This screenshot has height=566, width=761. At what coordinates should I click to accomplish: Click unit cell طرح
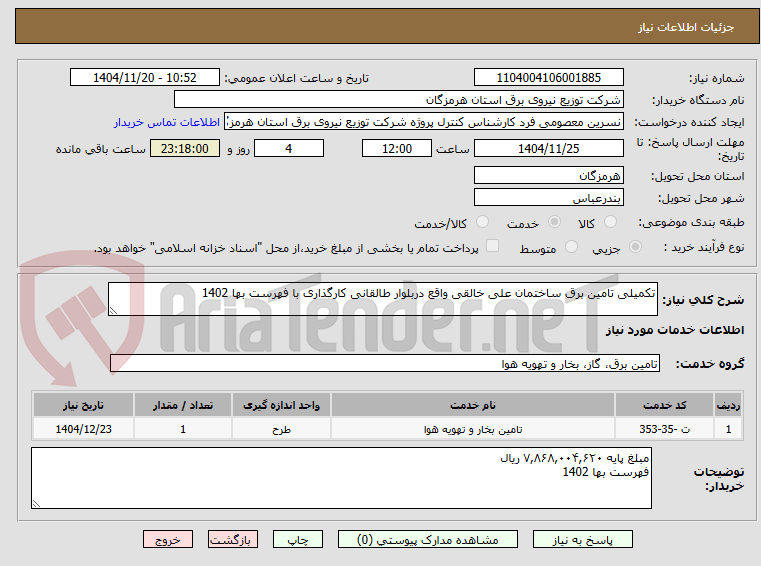(x=281, y=429)
